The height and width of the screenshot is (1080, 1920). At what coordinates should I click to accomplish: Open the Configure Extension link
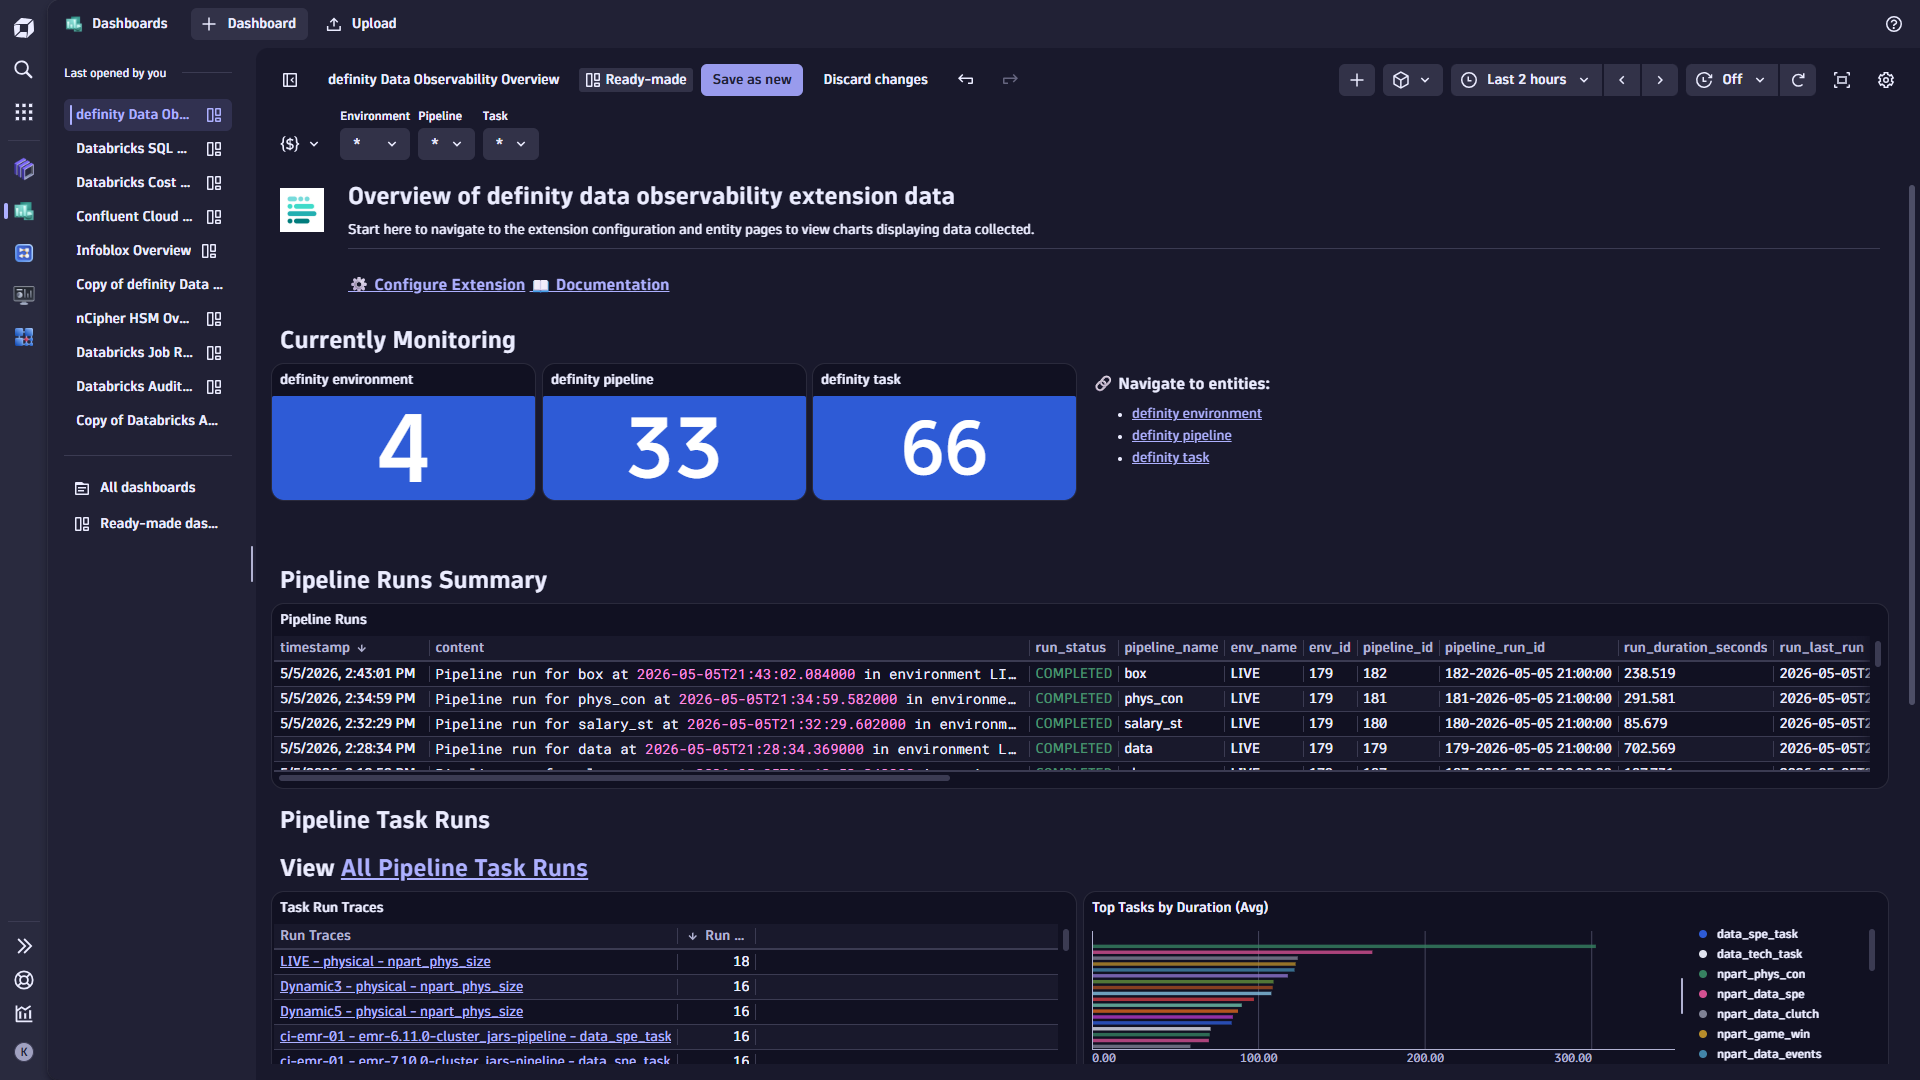[x=437, y=285]
